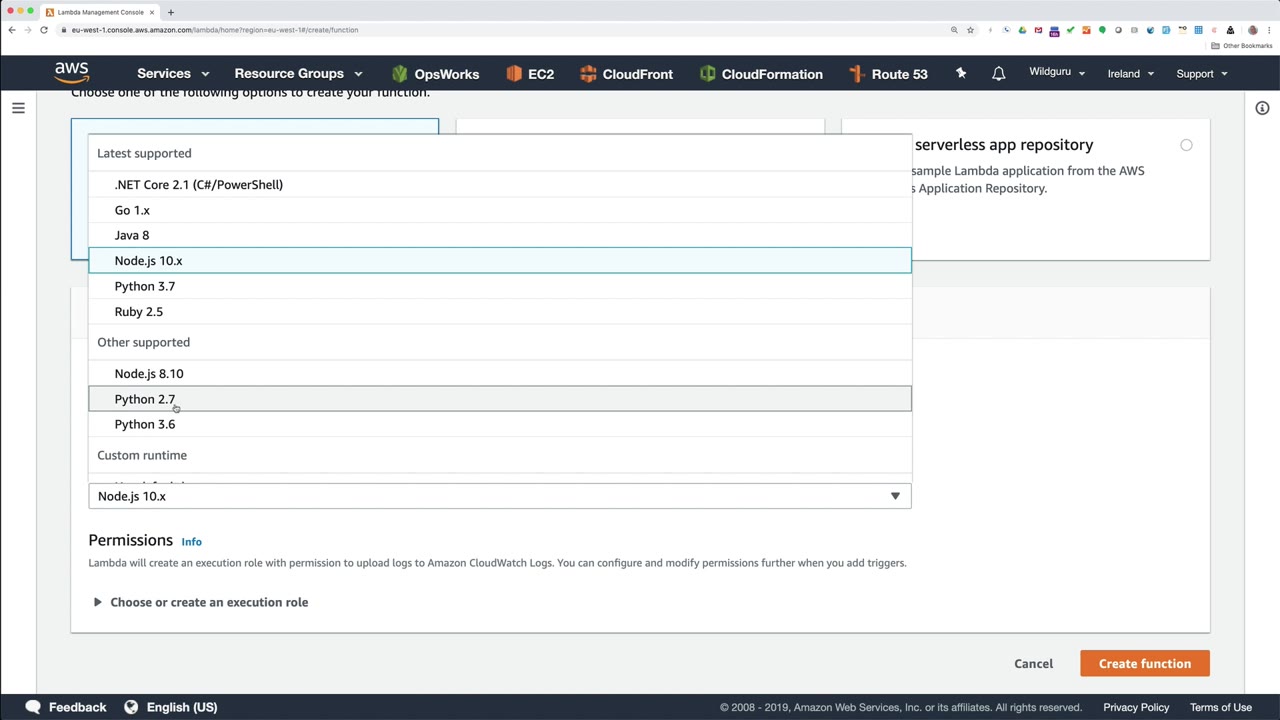Select .NET Core 2.1 (C#/PowerShell) runtime
The width and height of the screenshot is (1280, 720).
pyautogui.click(x=500, y=185)
